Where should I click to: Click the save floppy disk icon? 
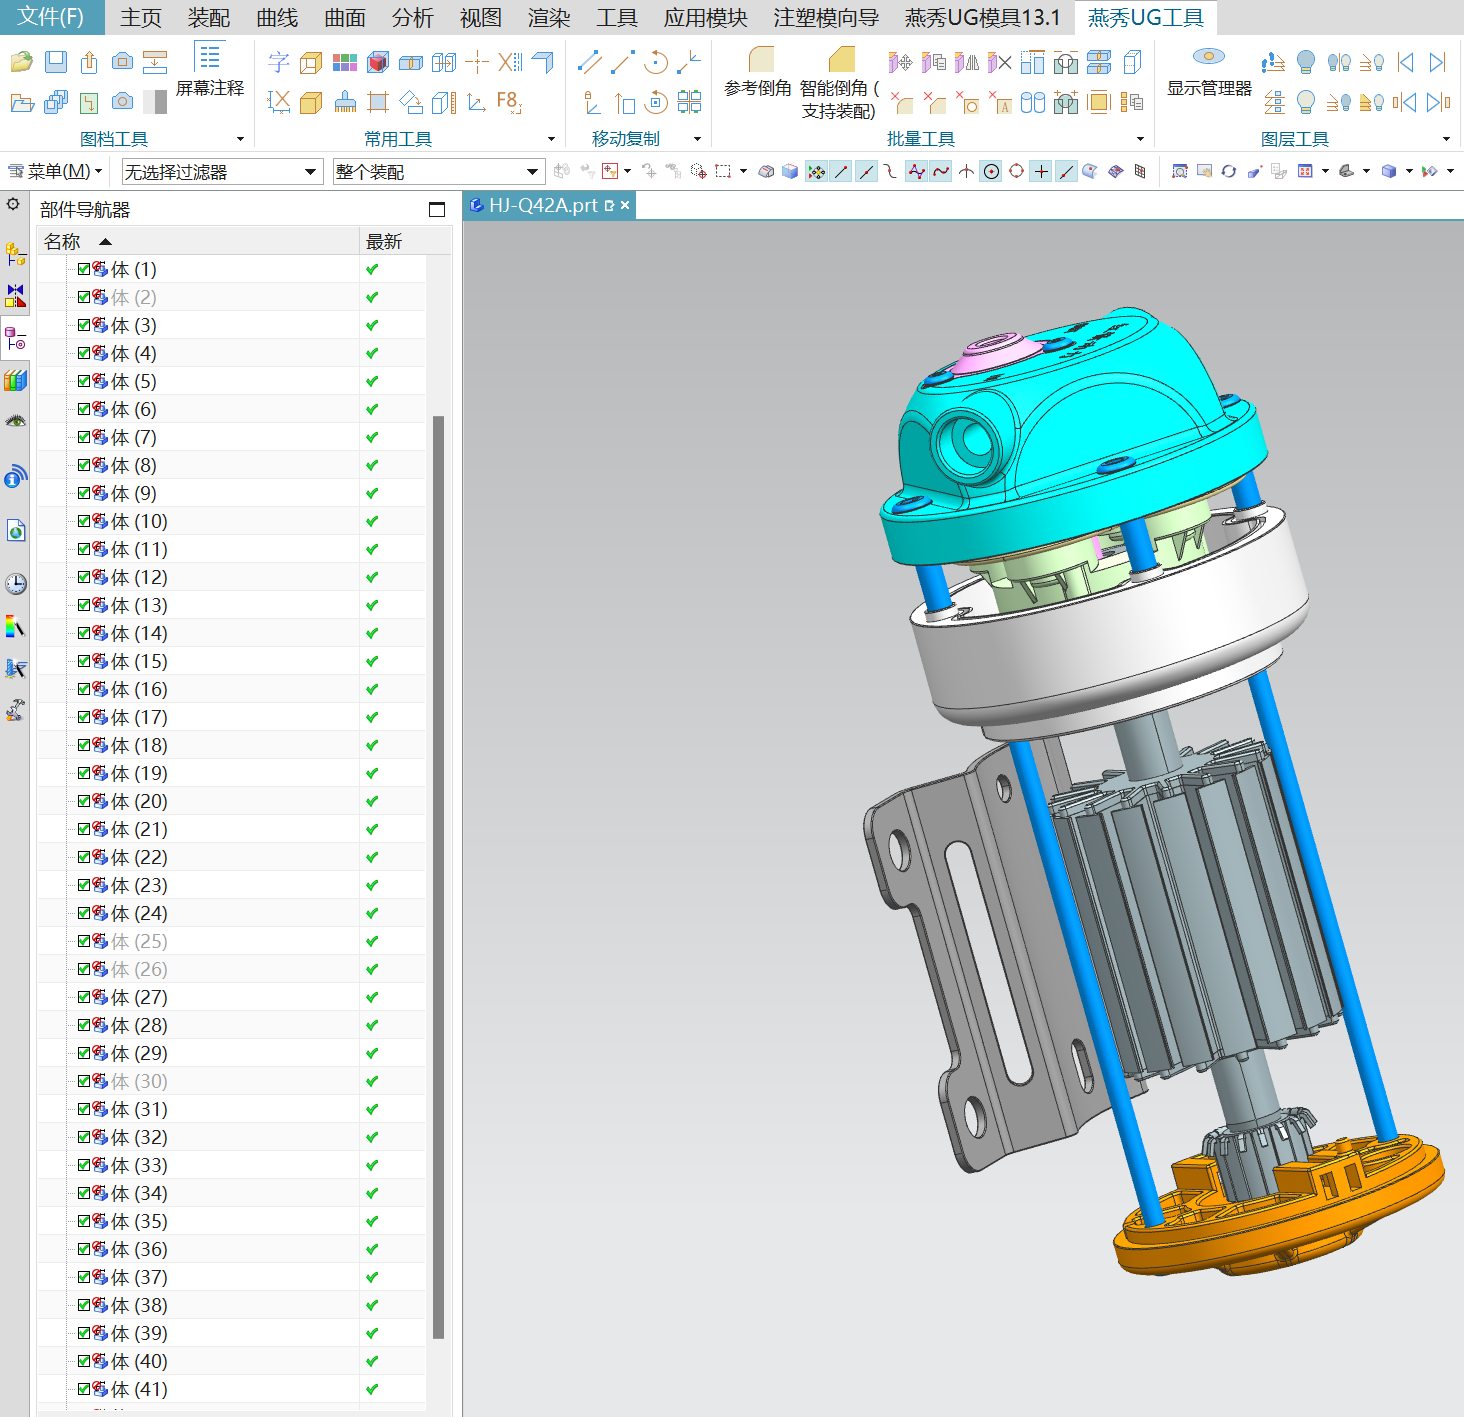[x=56, y=62]
